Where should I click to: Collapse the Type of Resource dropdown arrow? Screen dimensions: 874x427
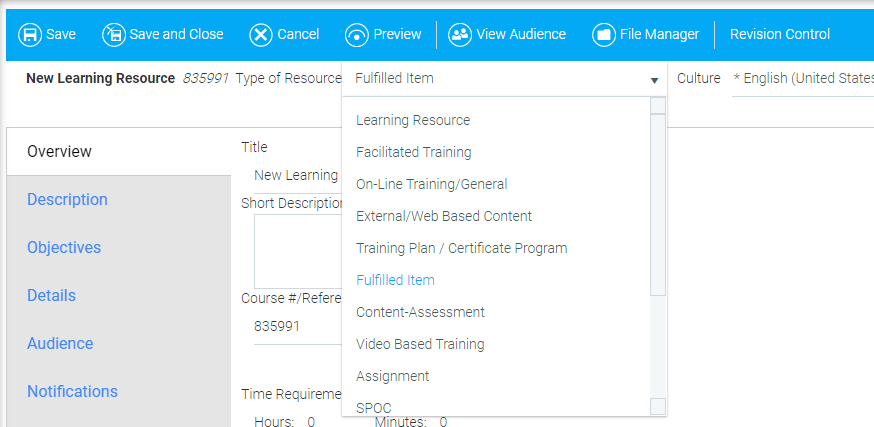click(654, 80)
